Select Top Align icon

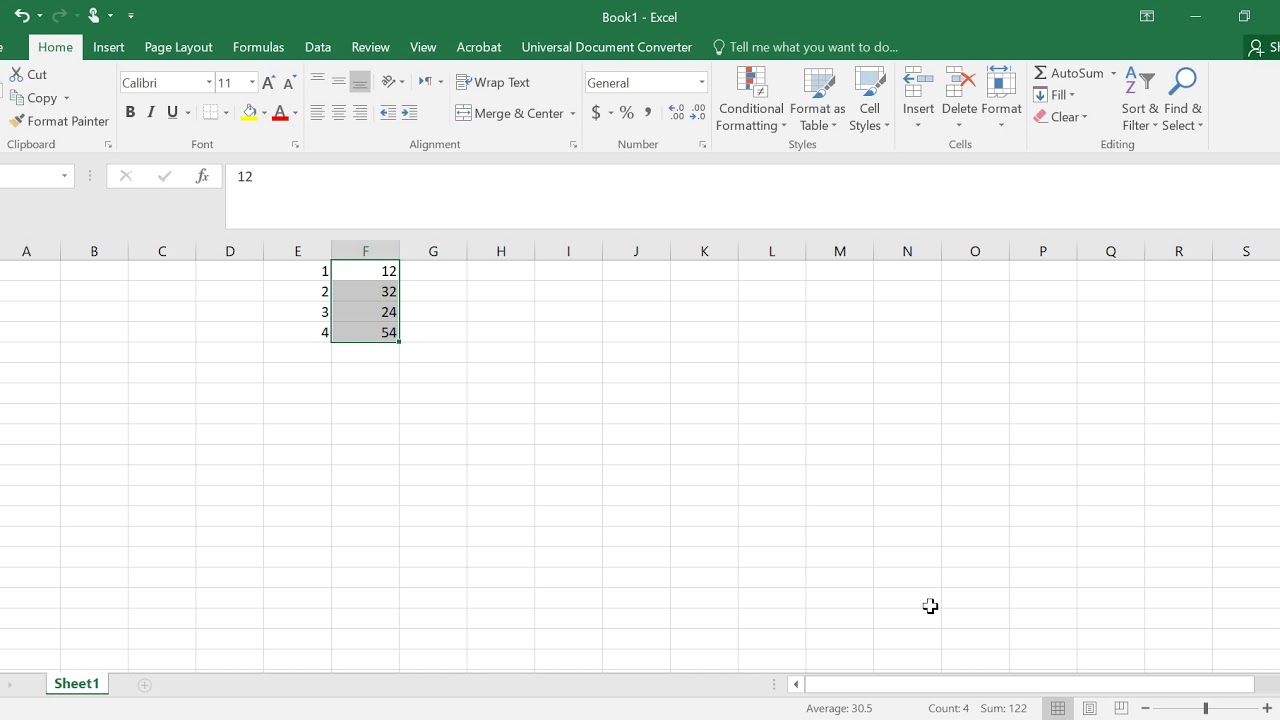(x=317, y=82)
